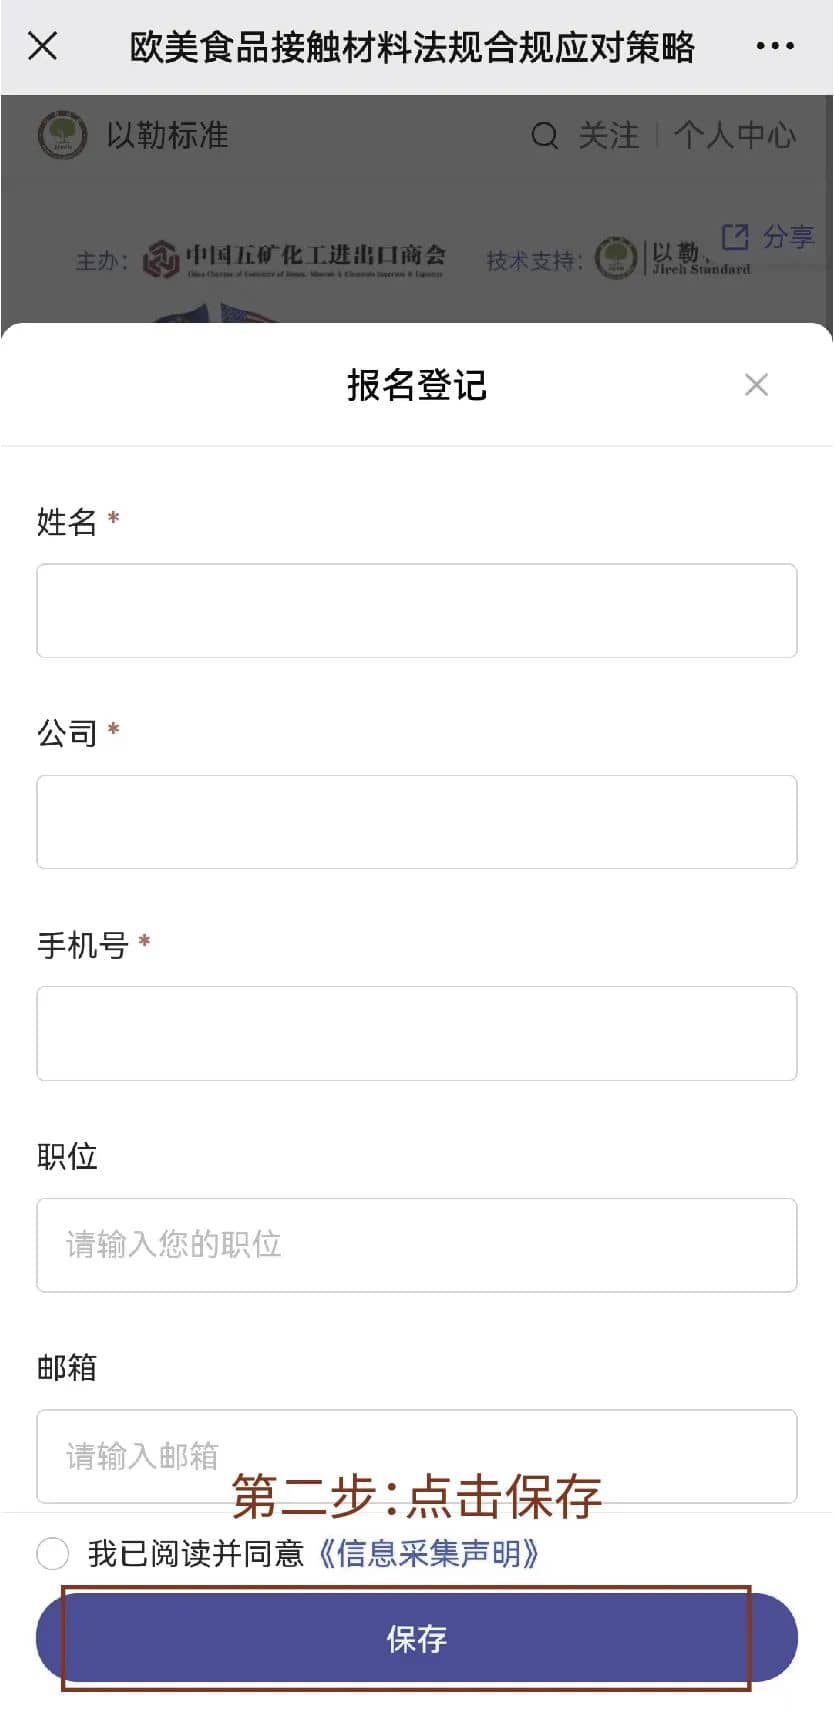Tap the Jireh Standard tech support logo
Viewport: 834px width, 1716px height.
(672, 258)
